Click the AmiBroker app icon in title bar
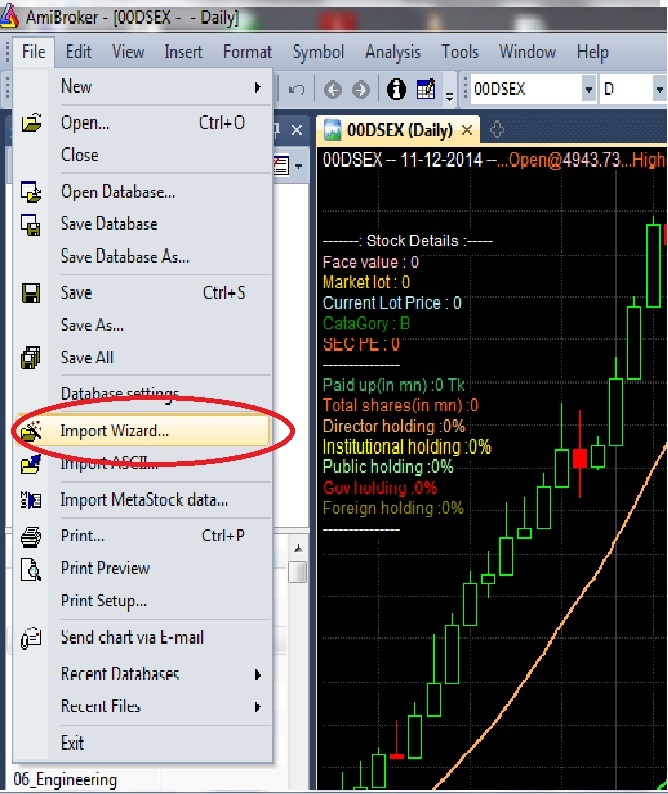Image resolution: width=668 pixels, height=794 pixels. (9, 16)
